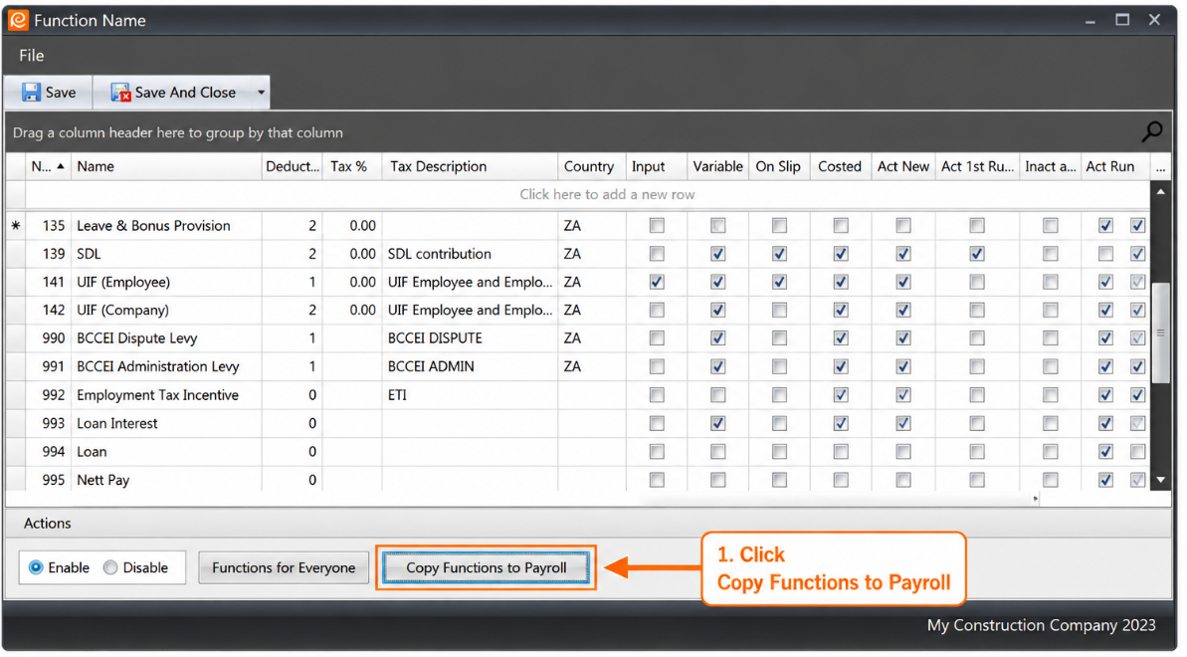This screenshot has width=1187, height=657.
Task: Click the Act New column header
Action: [x=903, y=167]
